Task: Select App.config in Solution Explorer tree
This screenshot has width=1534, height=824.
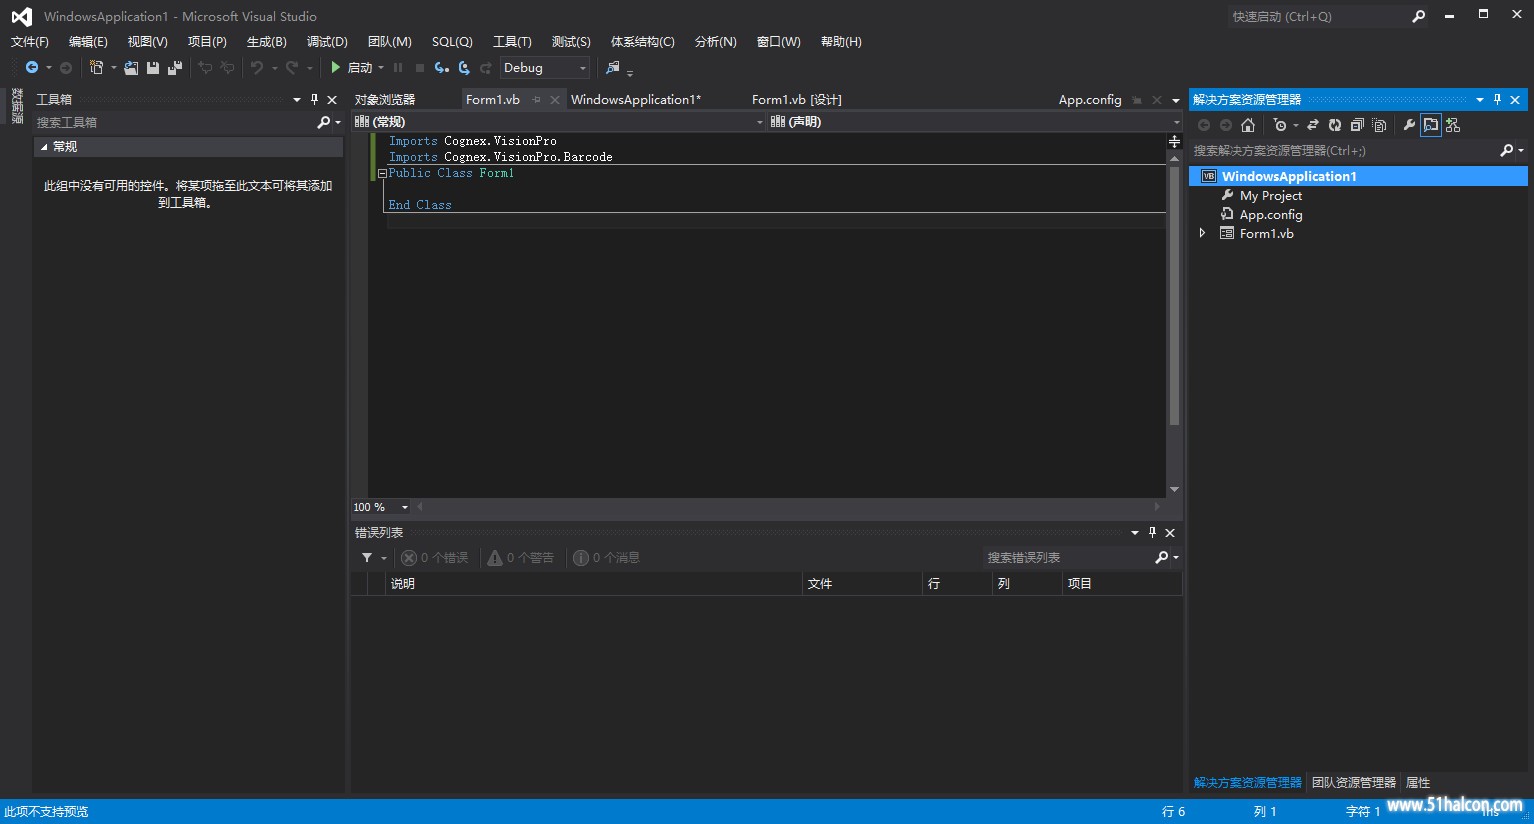Action: [1271, 215]
